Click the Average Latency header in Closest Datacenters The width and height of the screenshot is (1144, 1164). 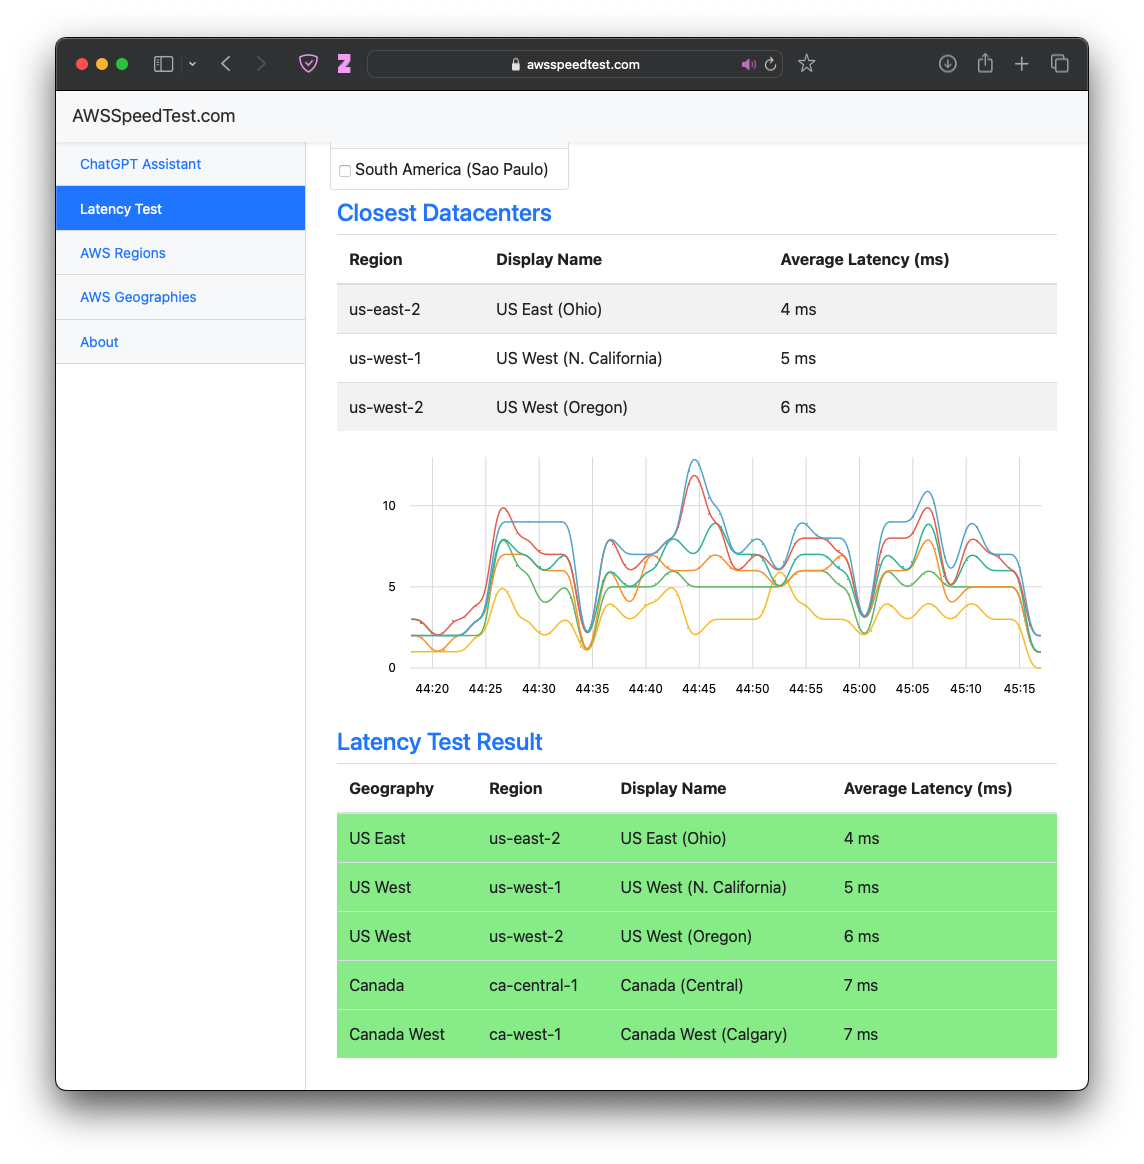(x=865, y=259)
